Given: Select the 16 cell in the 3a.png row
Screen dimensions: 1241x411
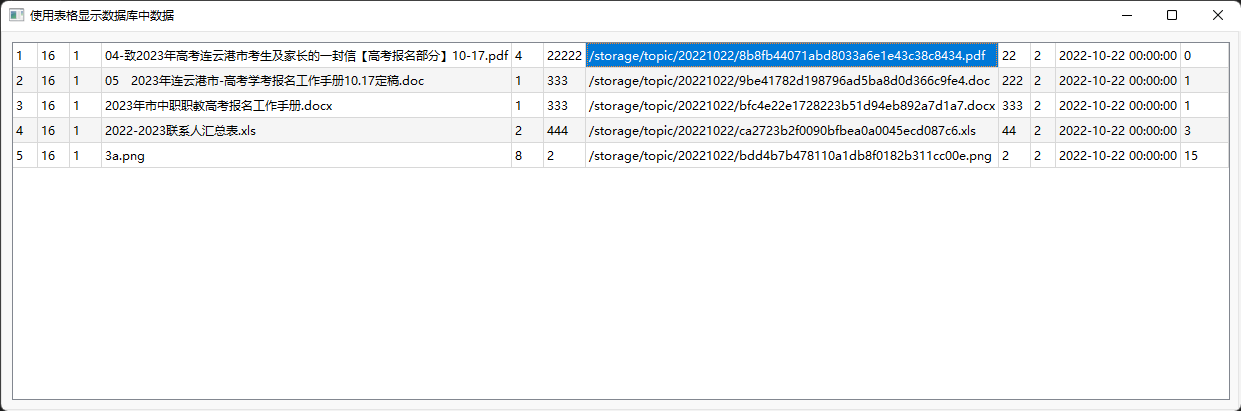Looking at the screenshot, I should coord(53,156).
